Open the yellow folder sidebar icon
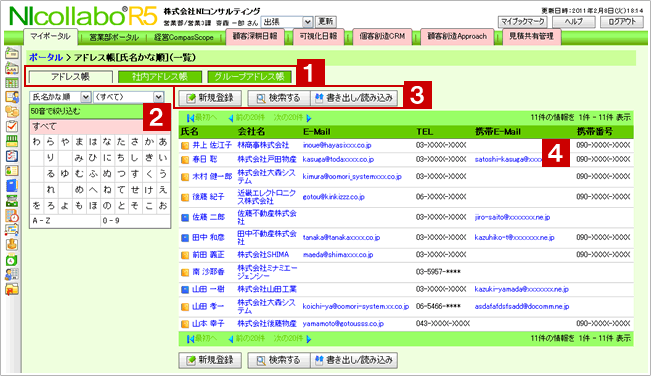 tap(12, 289)
